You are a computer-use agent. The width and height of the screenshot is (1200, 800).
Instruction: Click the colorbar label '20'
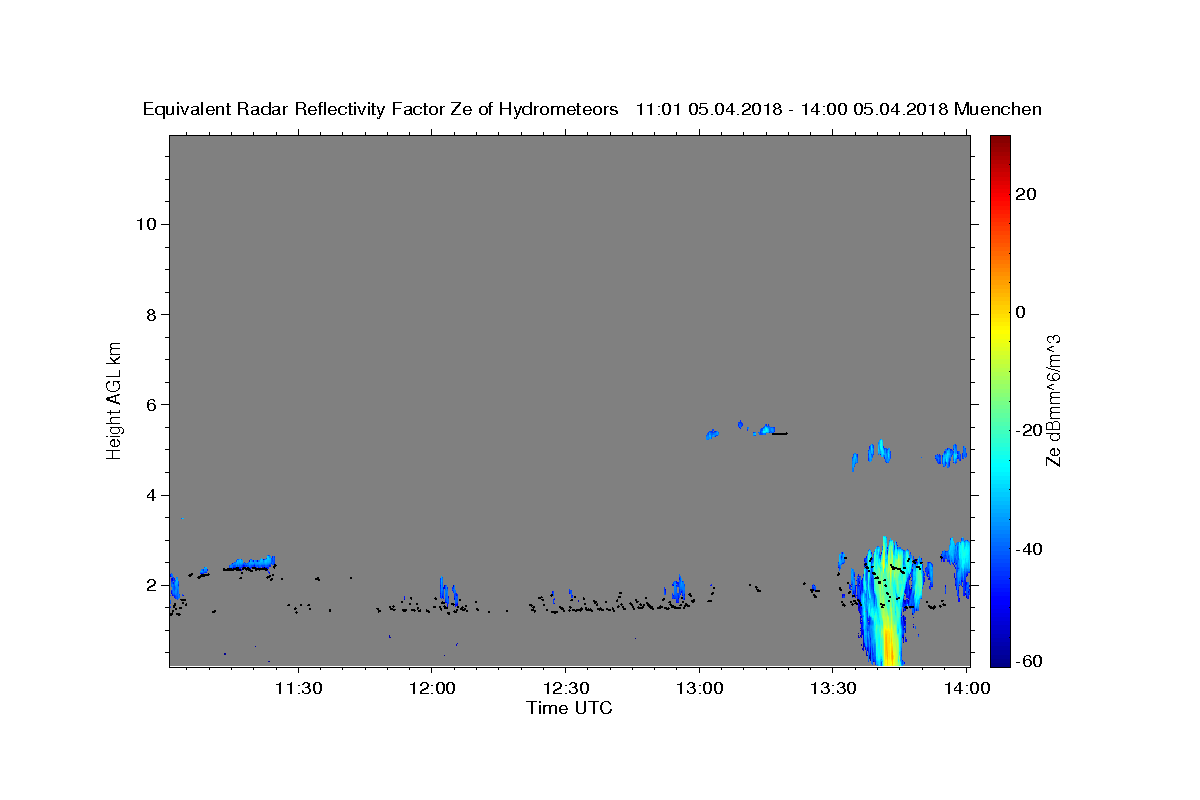click(x=1025, y=194)
